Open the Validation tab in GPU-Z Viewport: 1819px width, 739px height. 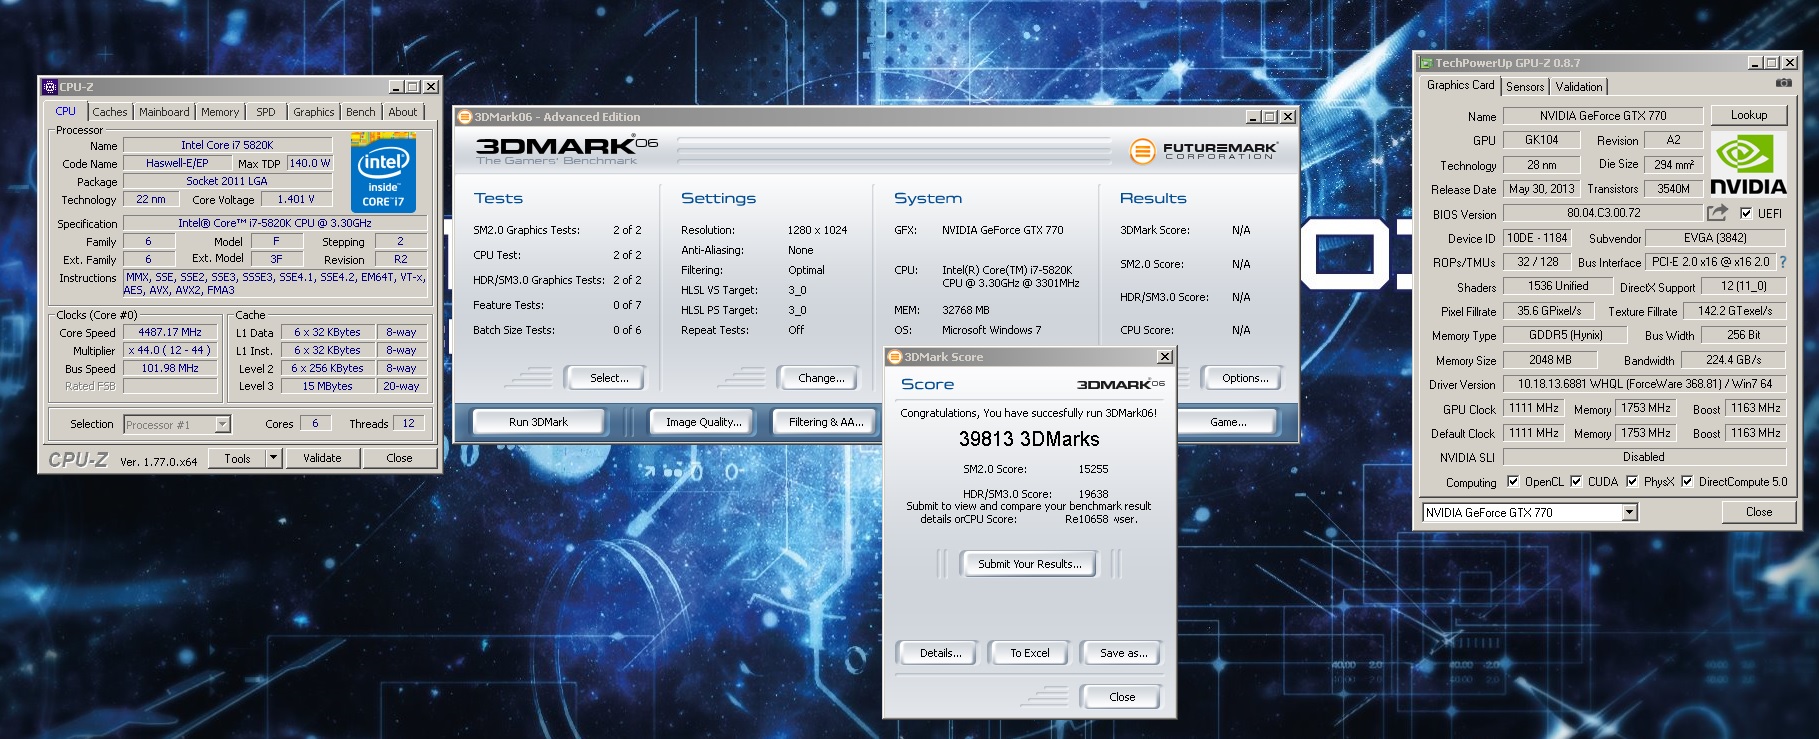tap(1579, 87)
